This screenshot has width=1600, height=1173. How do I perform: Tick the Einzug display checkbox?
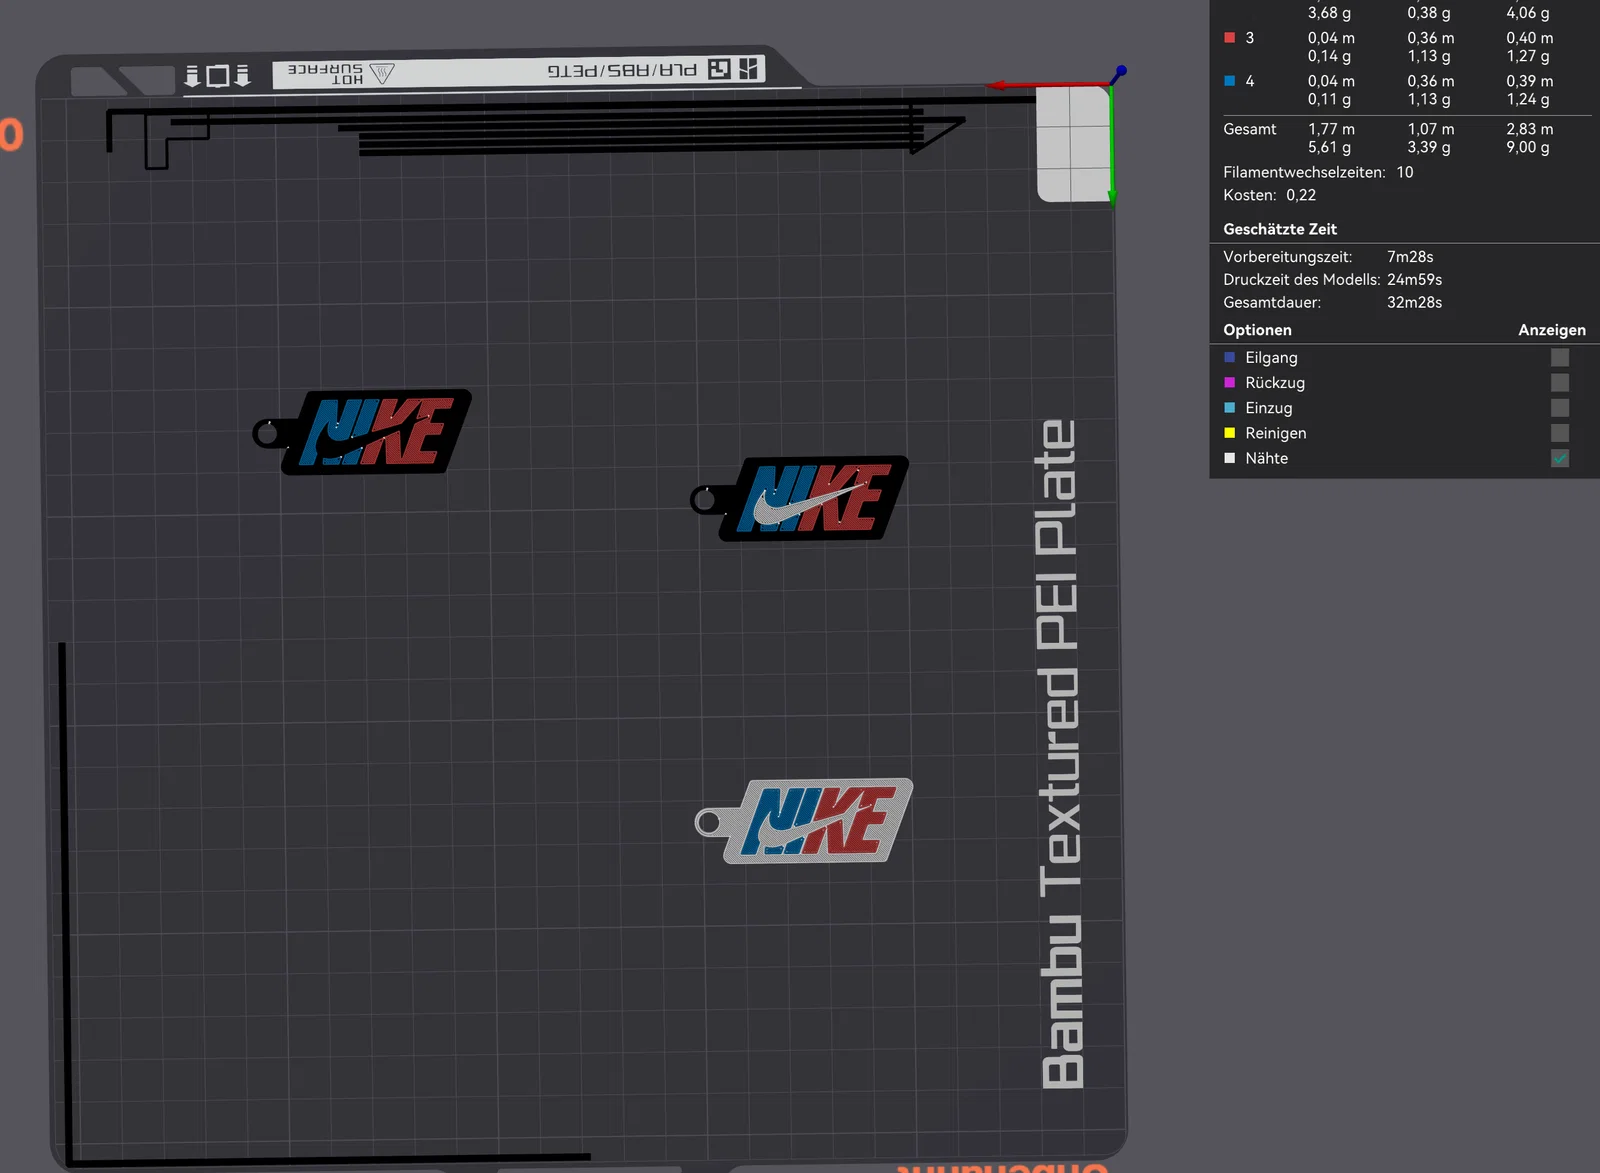tap(1560, 407)
